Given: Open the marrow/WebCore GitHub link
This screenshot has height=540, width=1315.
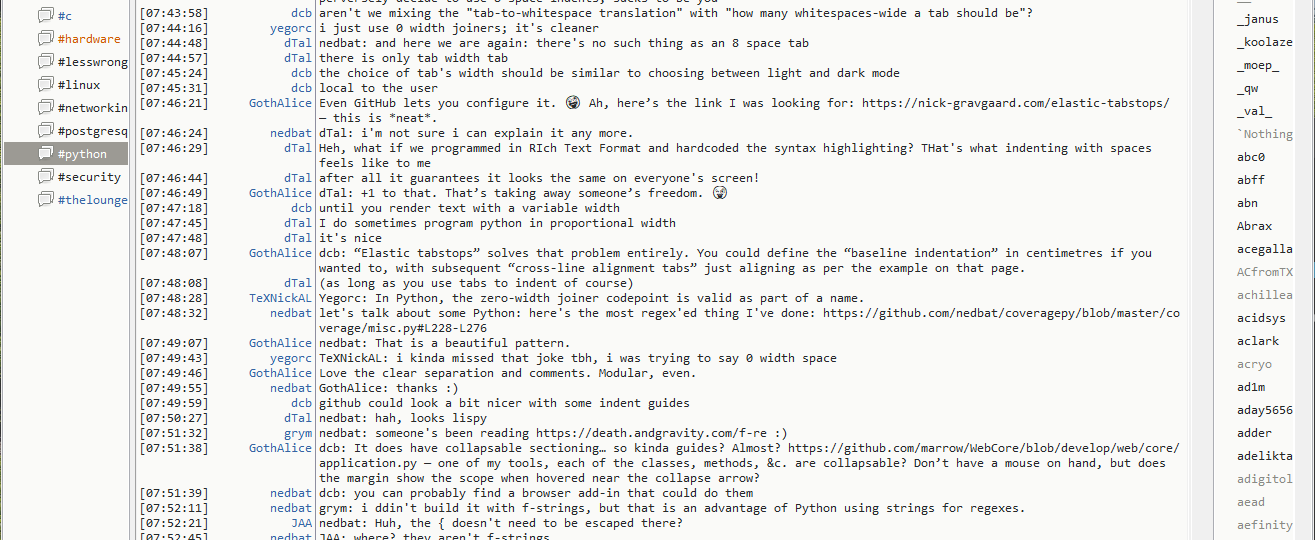Looking at the screenshot, I should coord(983,448).
